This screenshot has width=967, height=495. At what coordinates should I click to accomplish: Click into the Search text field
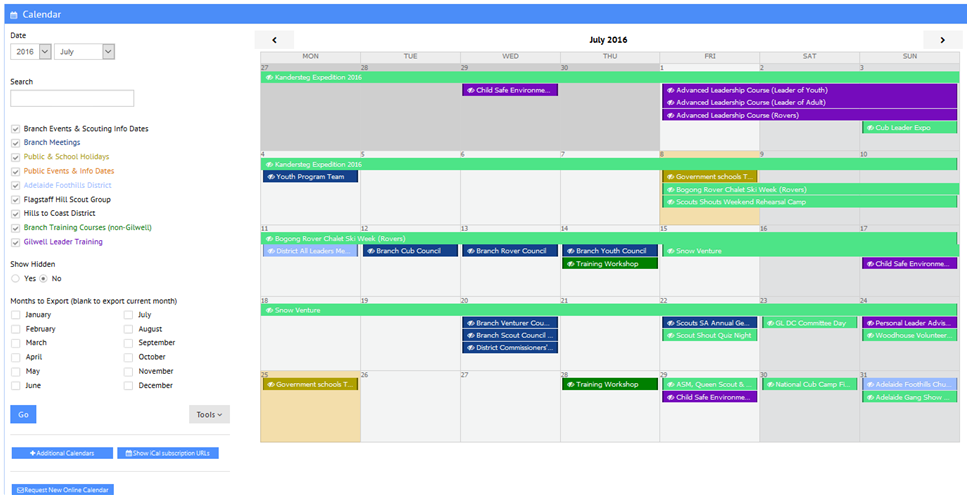click(x=72, y=98)
